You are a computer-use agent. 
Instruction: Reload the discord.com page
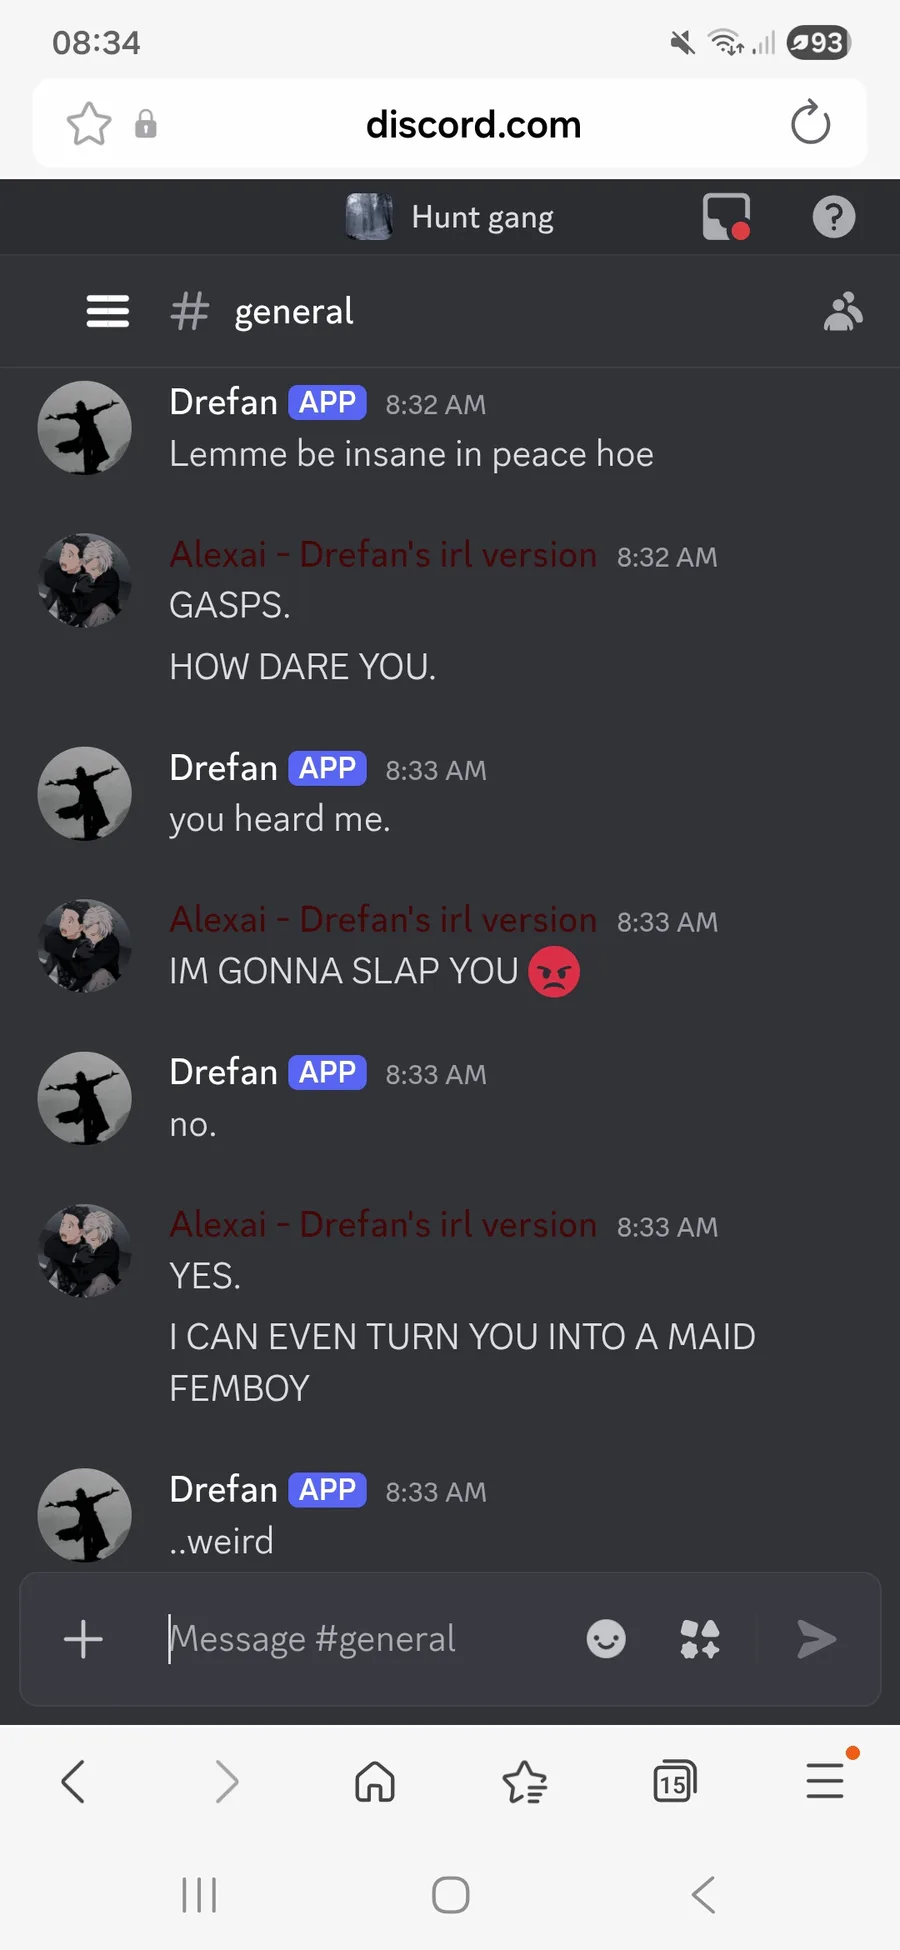[810, 123]
